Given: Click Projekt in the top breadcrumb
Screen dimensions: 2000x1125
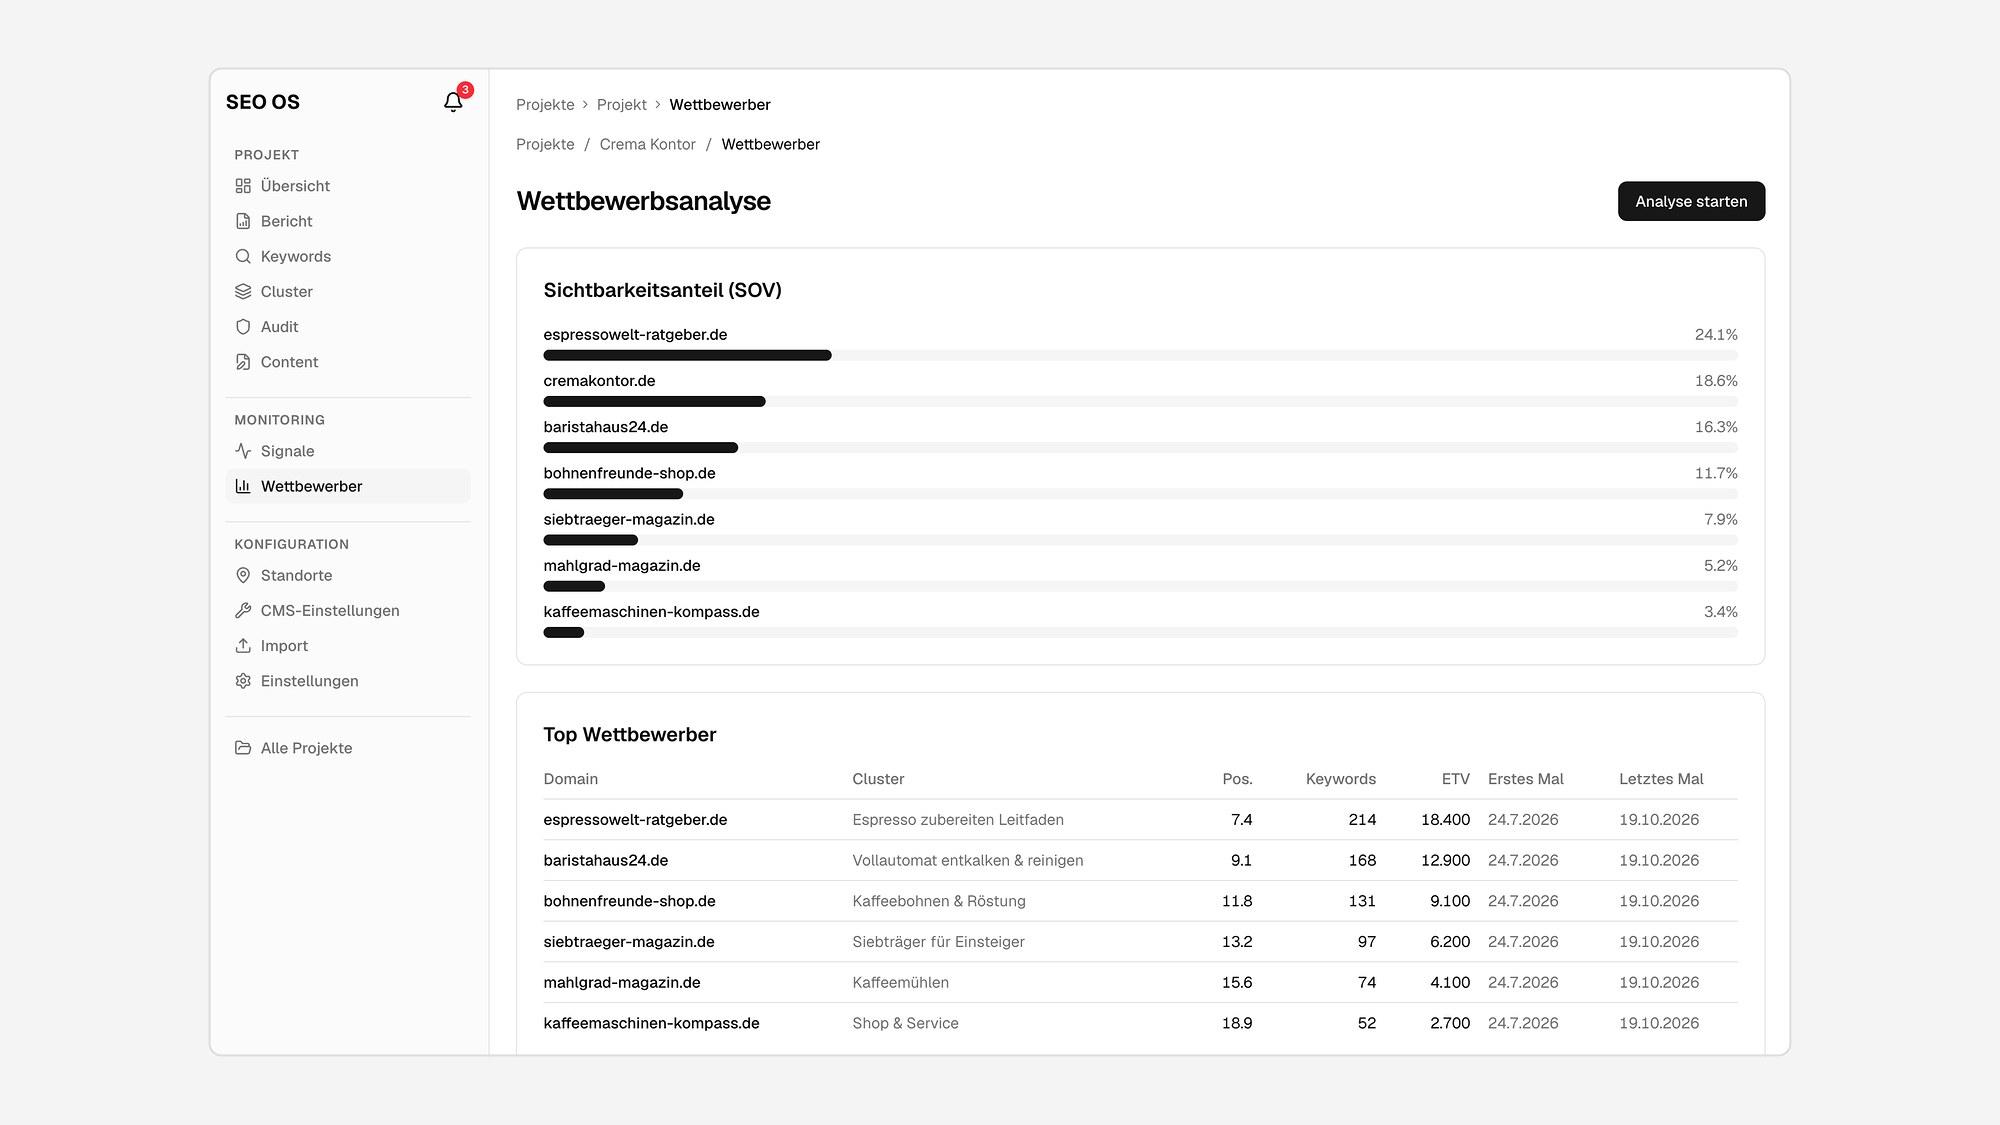Looking at the screenshot, I should click(x=622, y=104).
